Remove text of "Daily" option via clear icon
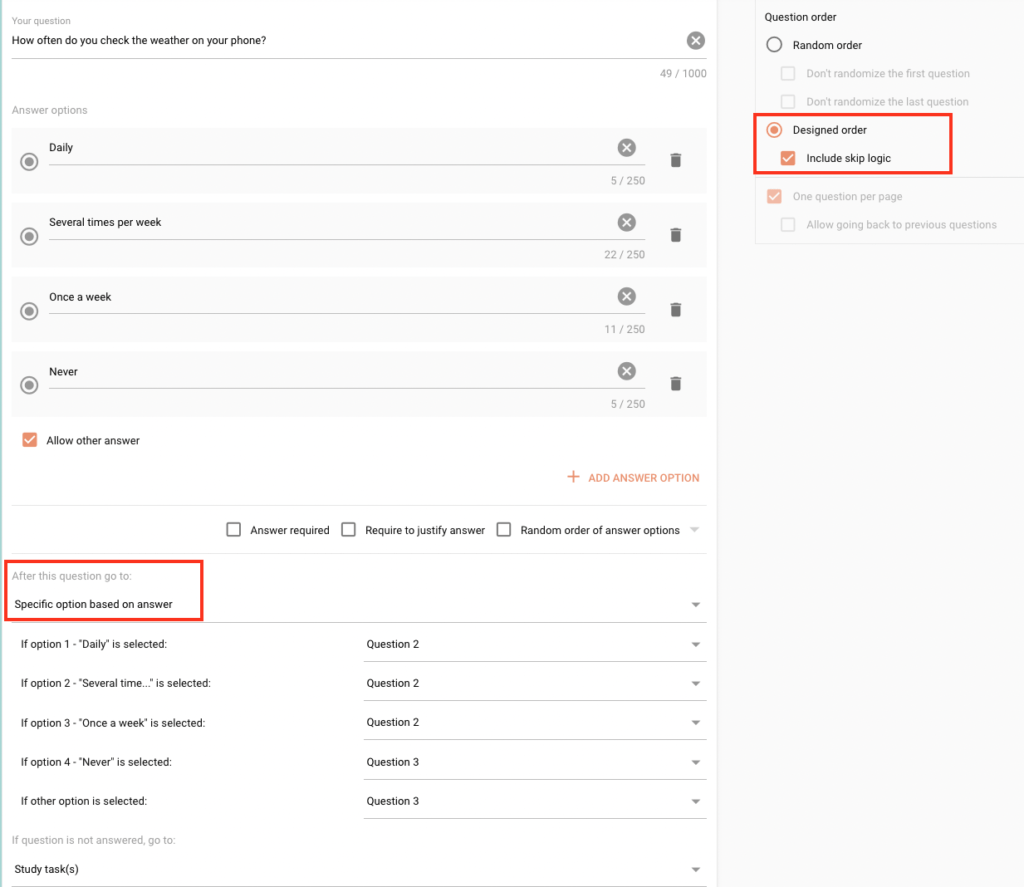 pyautogui.click(x=627, y=147)
